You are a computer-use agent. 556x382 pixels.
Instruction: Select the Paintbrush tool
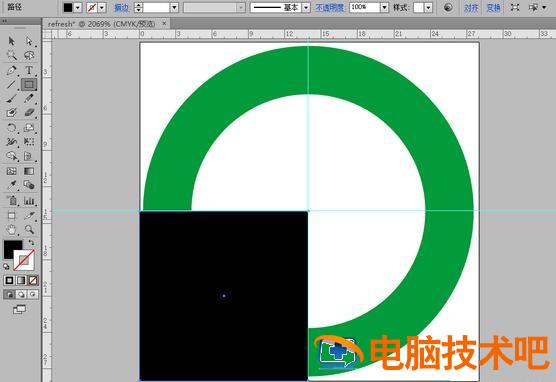tap(11, 99)
